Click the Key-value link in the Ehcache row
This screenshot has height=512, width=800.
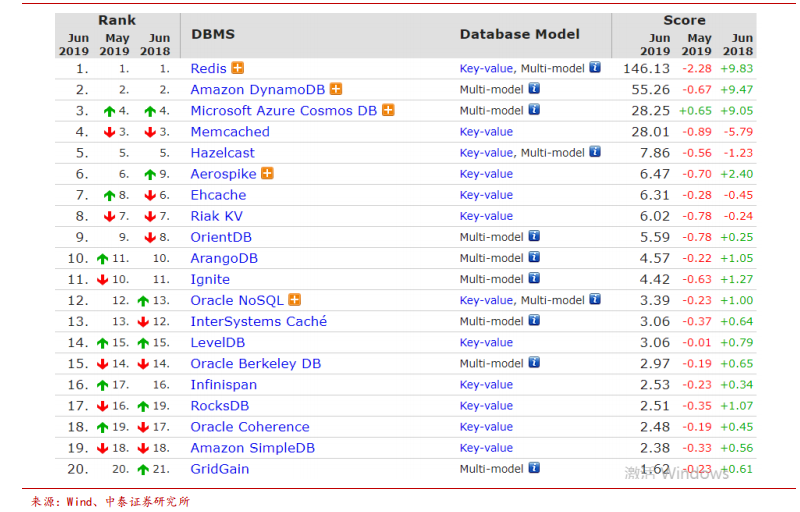(486, 195)
